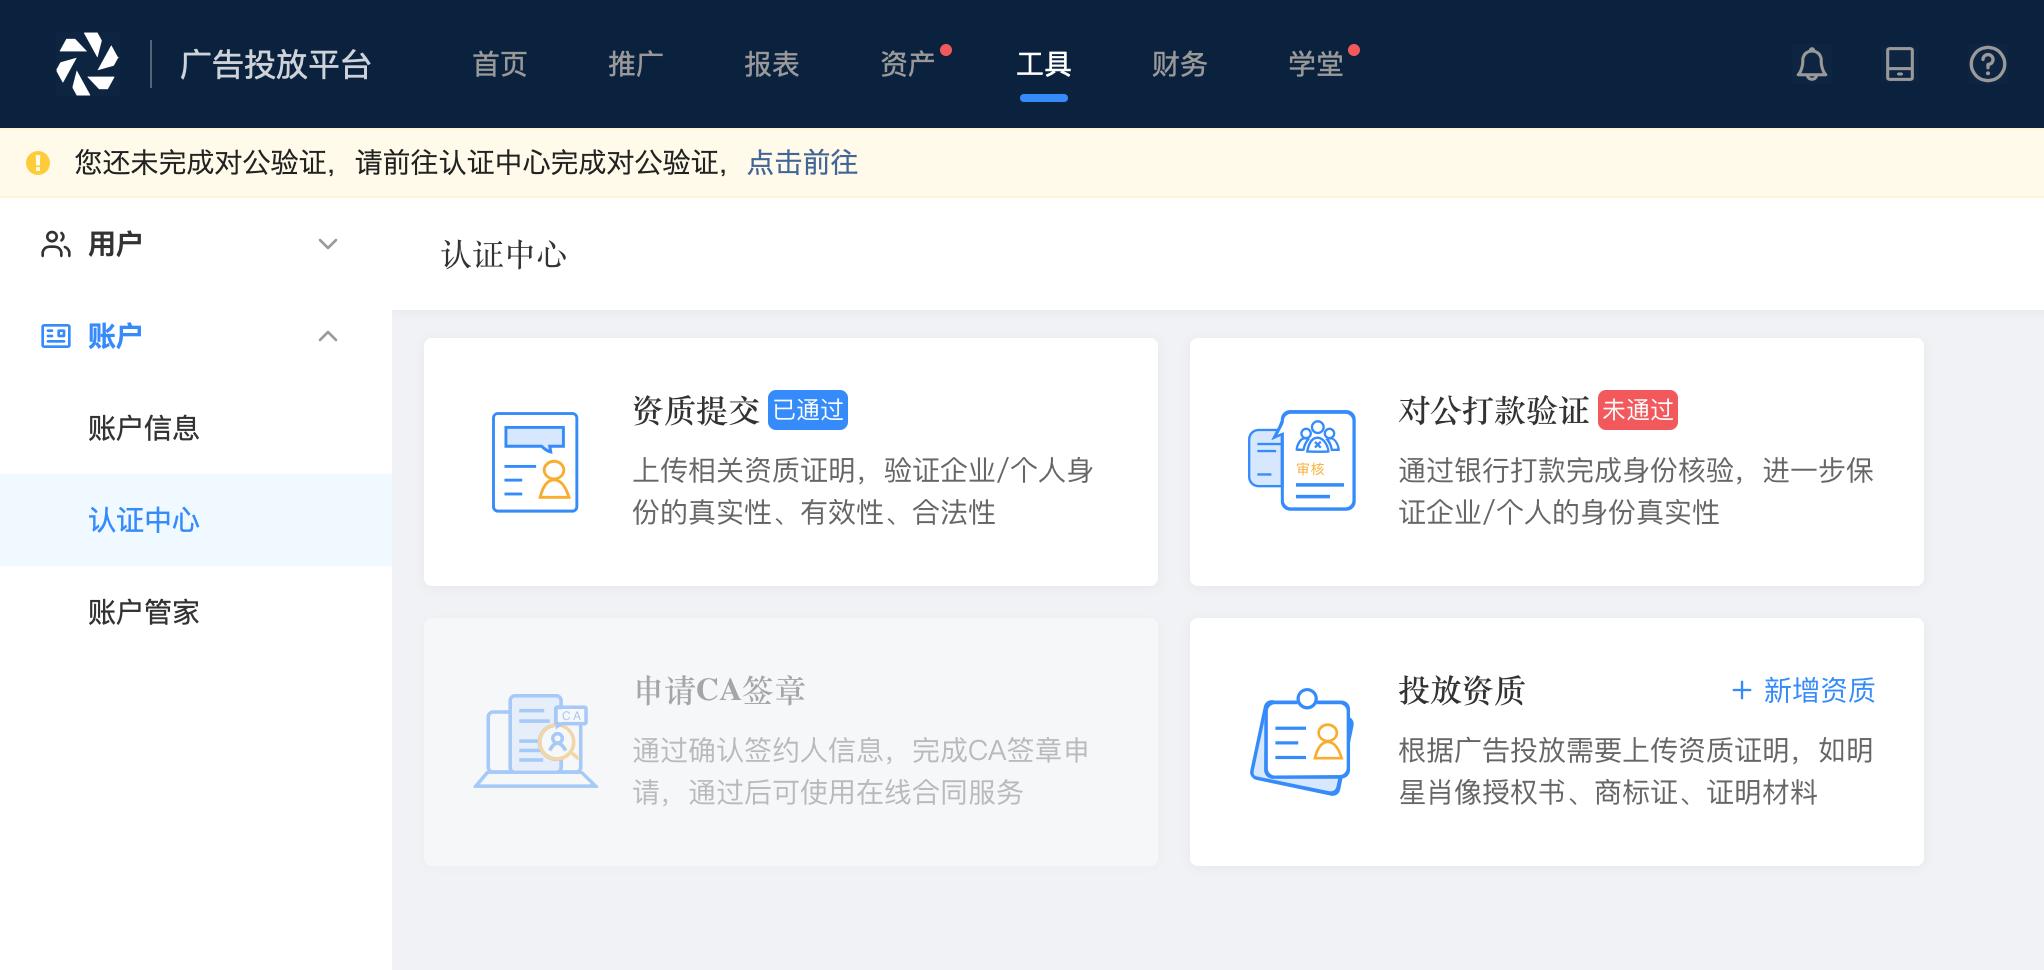Select 账户管家 in the sidebar
2044x970 pixels.
click(144, 613)
